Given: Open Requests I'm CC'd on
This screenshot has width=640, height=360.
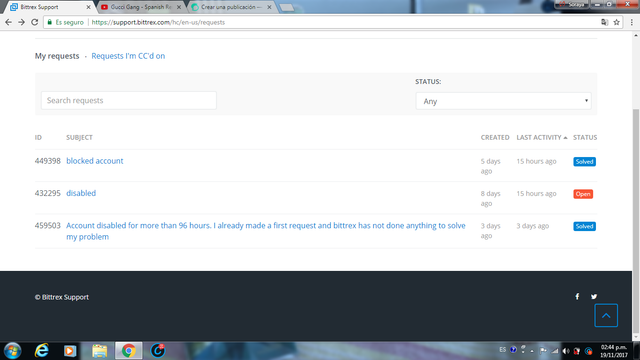Looking at the screenshot, I should click(x=128, y=56).
